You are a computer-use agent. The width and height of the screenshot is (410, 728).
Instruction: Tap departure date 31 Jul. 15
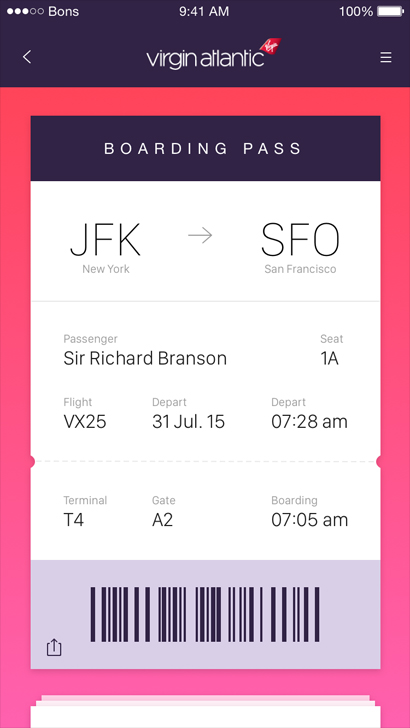click(189, 422)
